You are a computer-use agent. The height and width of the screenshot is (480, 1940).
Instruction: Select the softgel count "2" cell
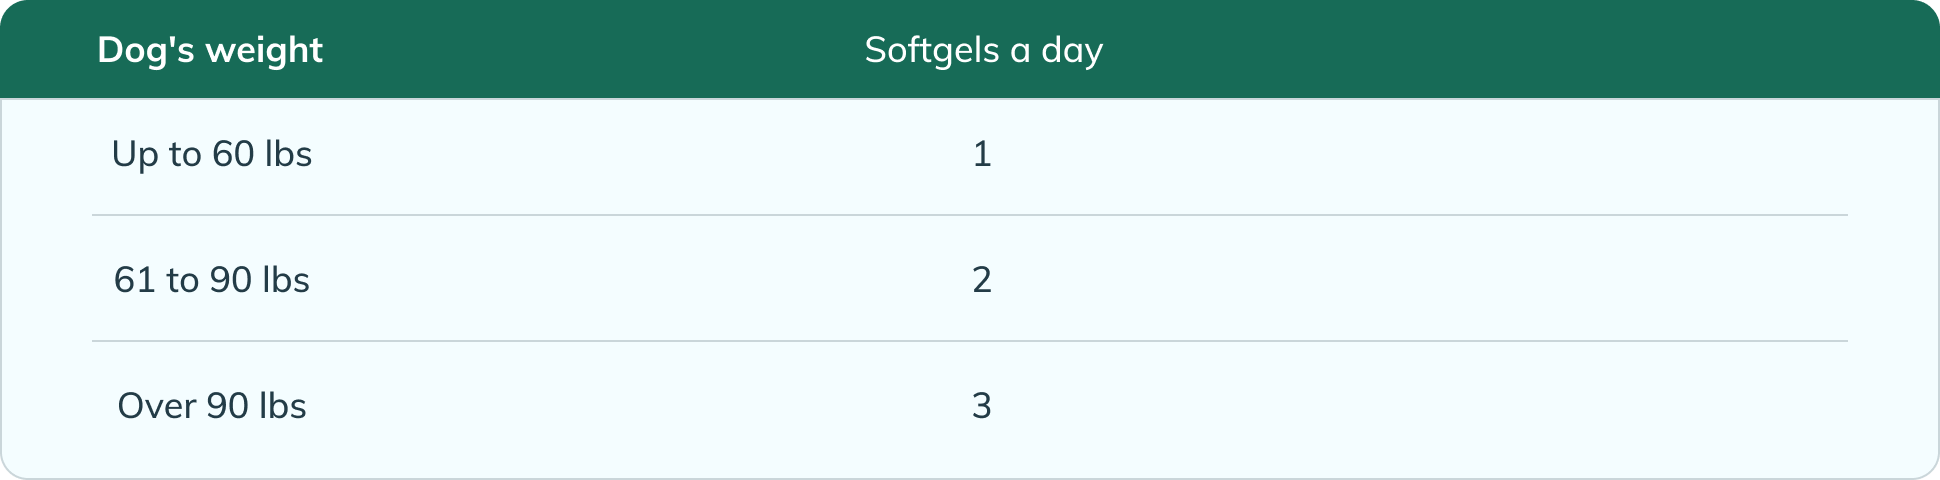[982, 280]
